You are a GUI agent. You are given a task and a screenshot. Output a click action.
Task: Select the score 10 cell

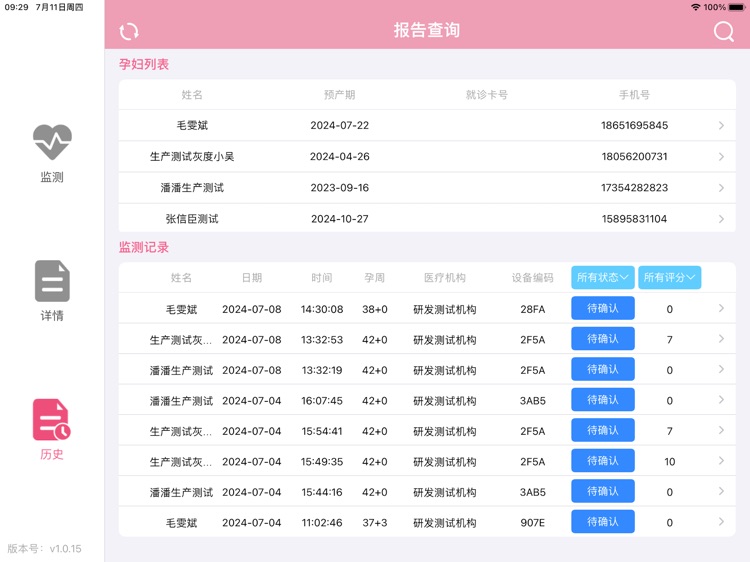[670, 462]
